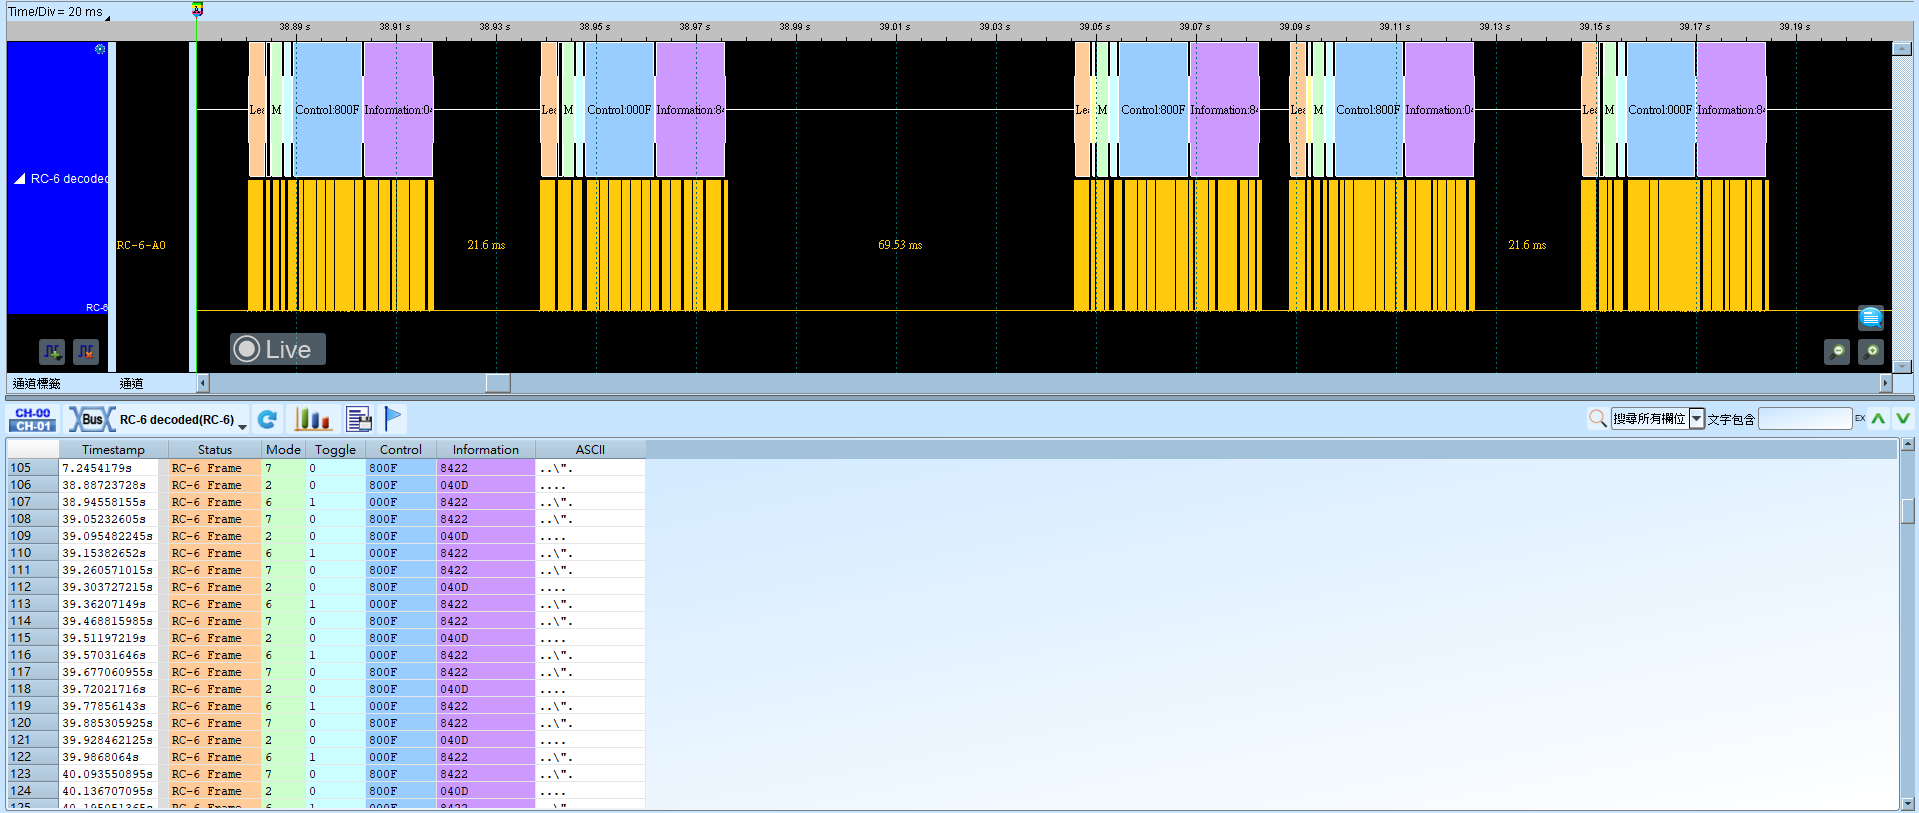Click the zoom in magnifier in waveform
This screenshot has width=1919, height=813.
pyautogui.click(x=1871, y=351)
